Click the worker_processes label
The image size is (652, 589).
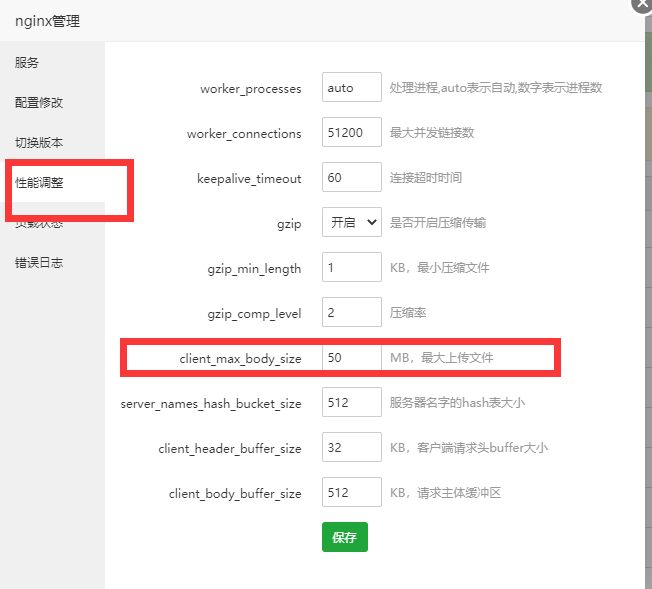coord(251,89)
